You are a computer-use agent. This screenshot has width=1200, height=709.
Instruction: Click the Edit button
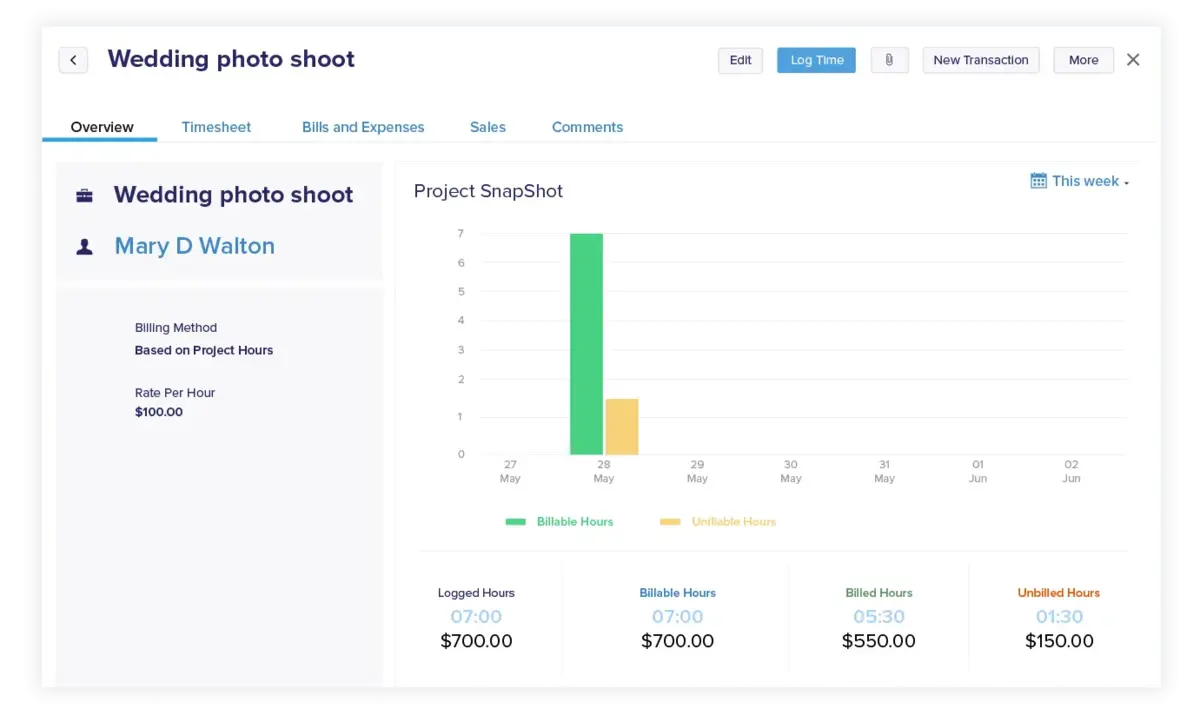740,60
